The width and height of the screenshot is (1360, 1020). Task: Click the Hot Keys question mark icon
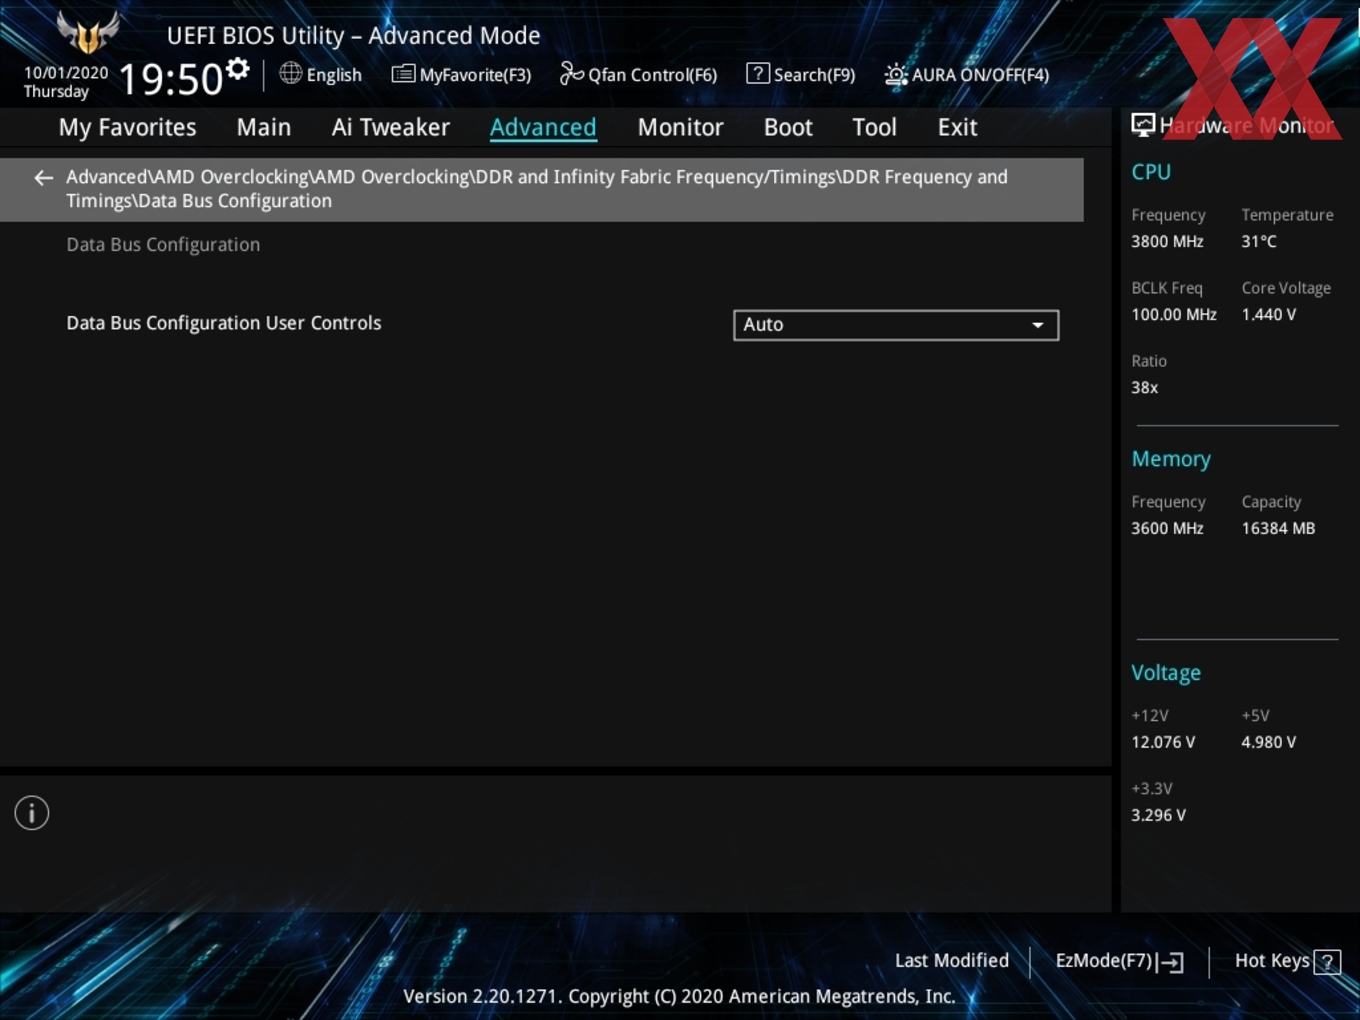pos(1327,962)
